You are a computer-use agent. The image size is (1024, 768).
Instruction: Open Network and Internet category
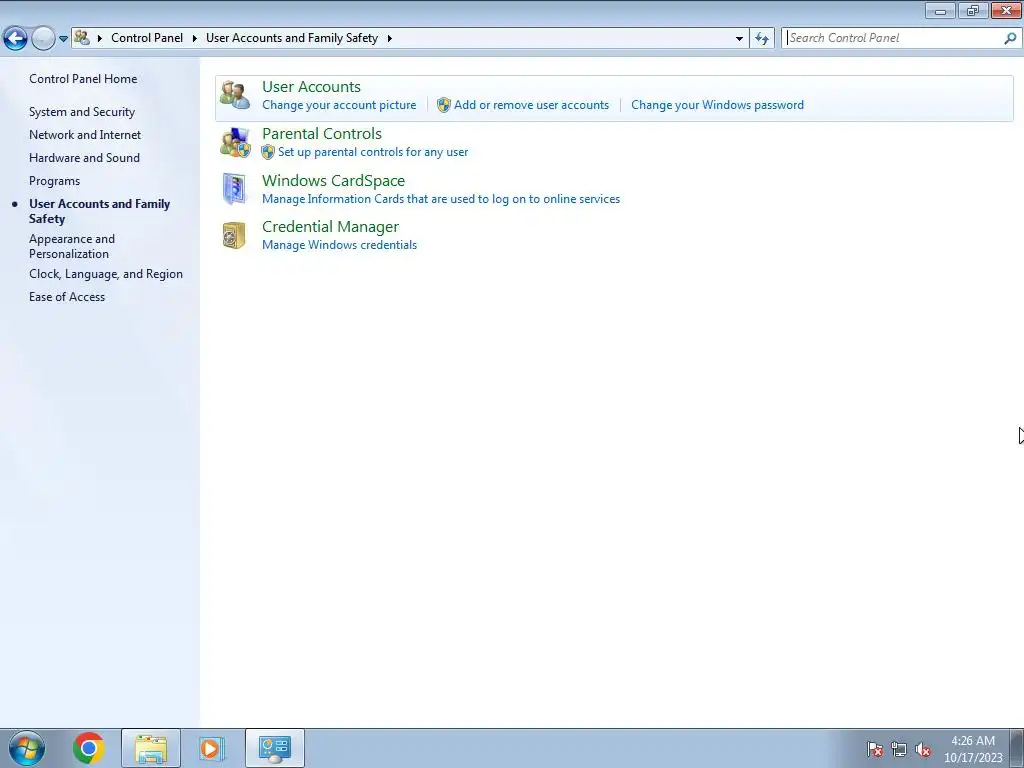(85, 135)
